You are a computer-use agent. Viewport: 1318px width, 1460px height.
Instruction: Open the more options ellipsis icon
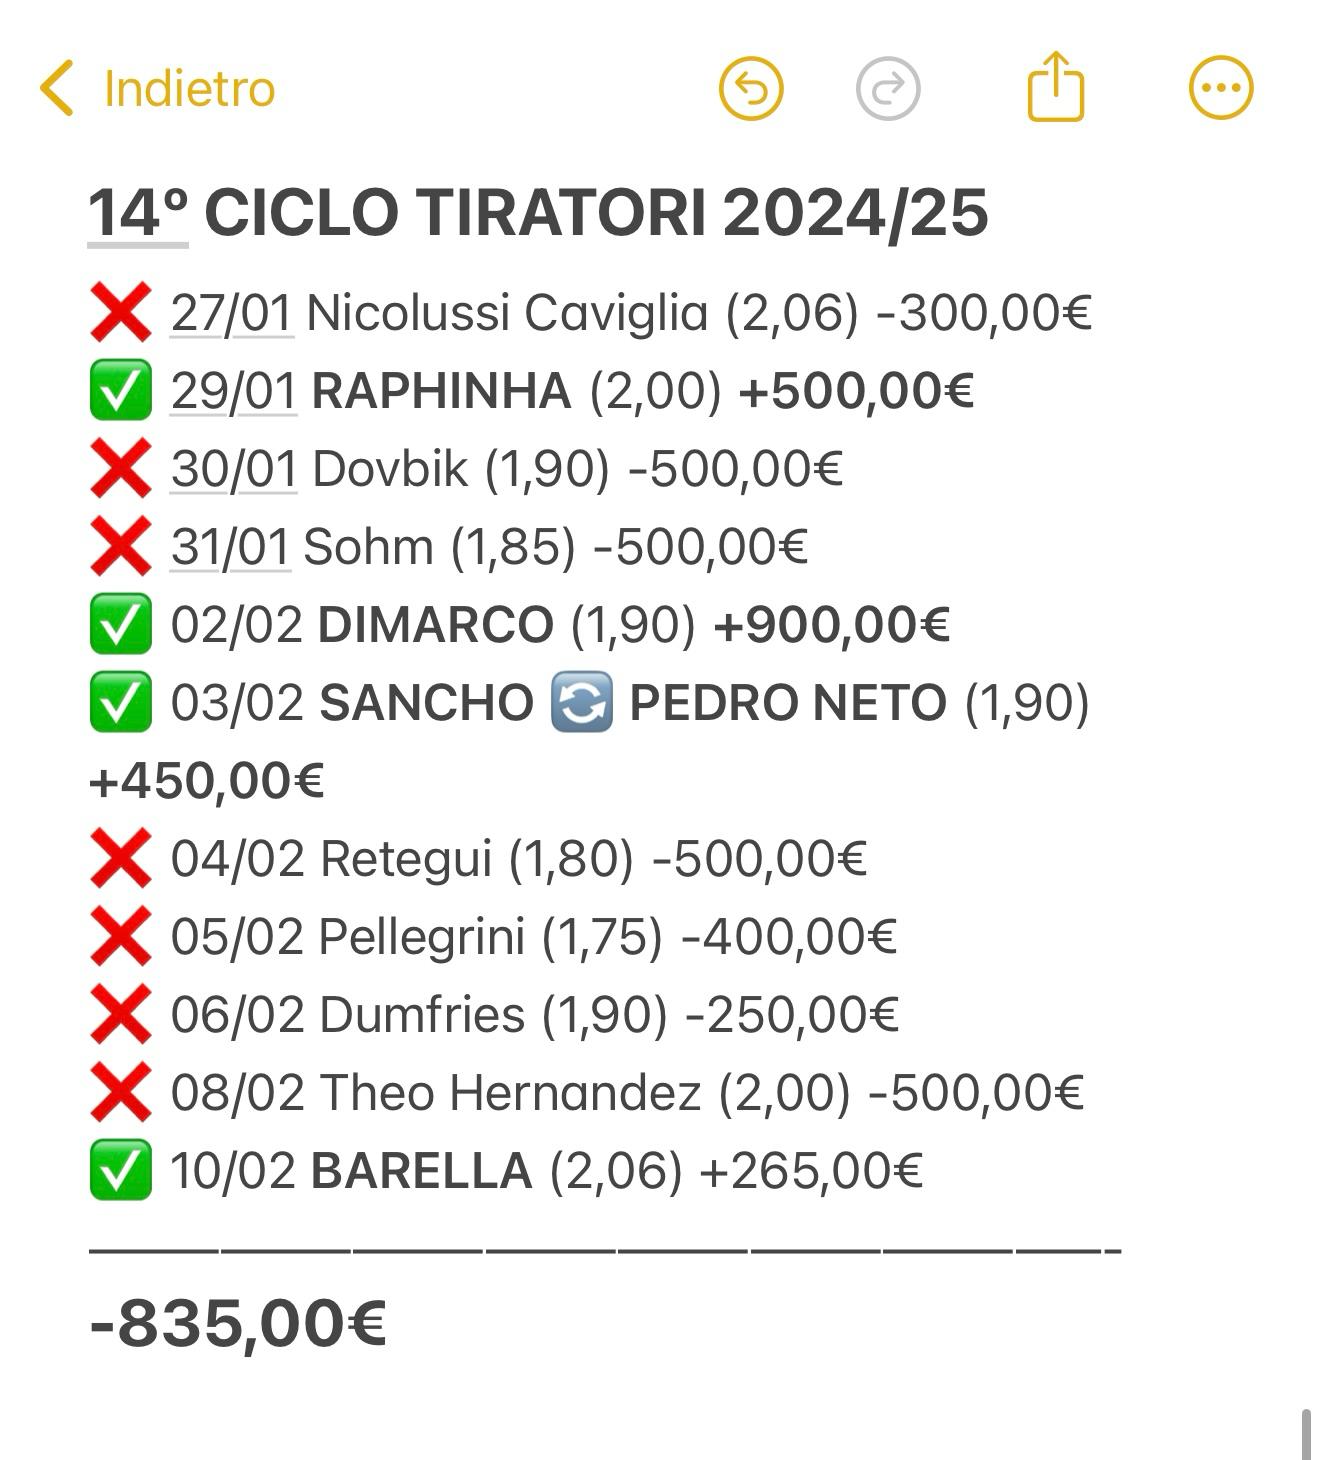(x=1221, y=88)
